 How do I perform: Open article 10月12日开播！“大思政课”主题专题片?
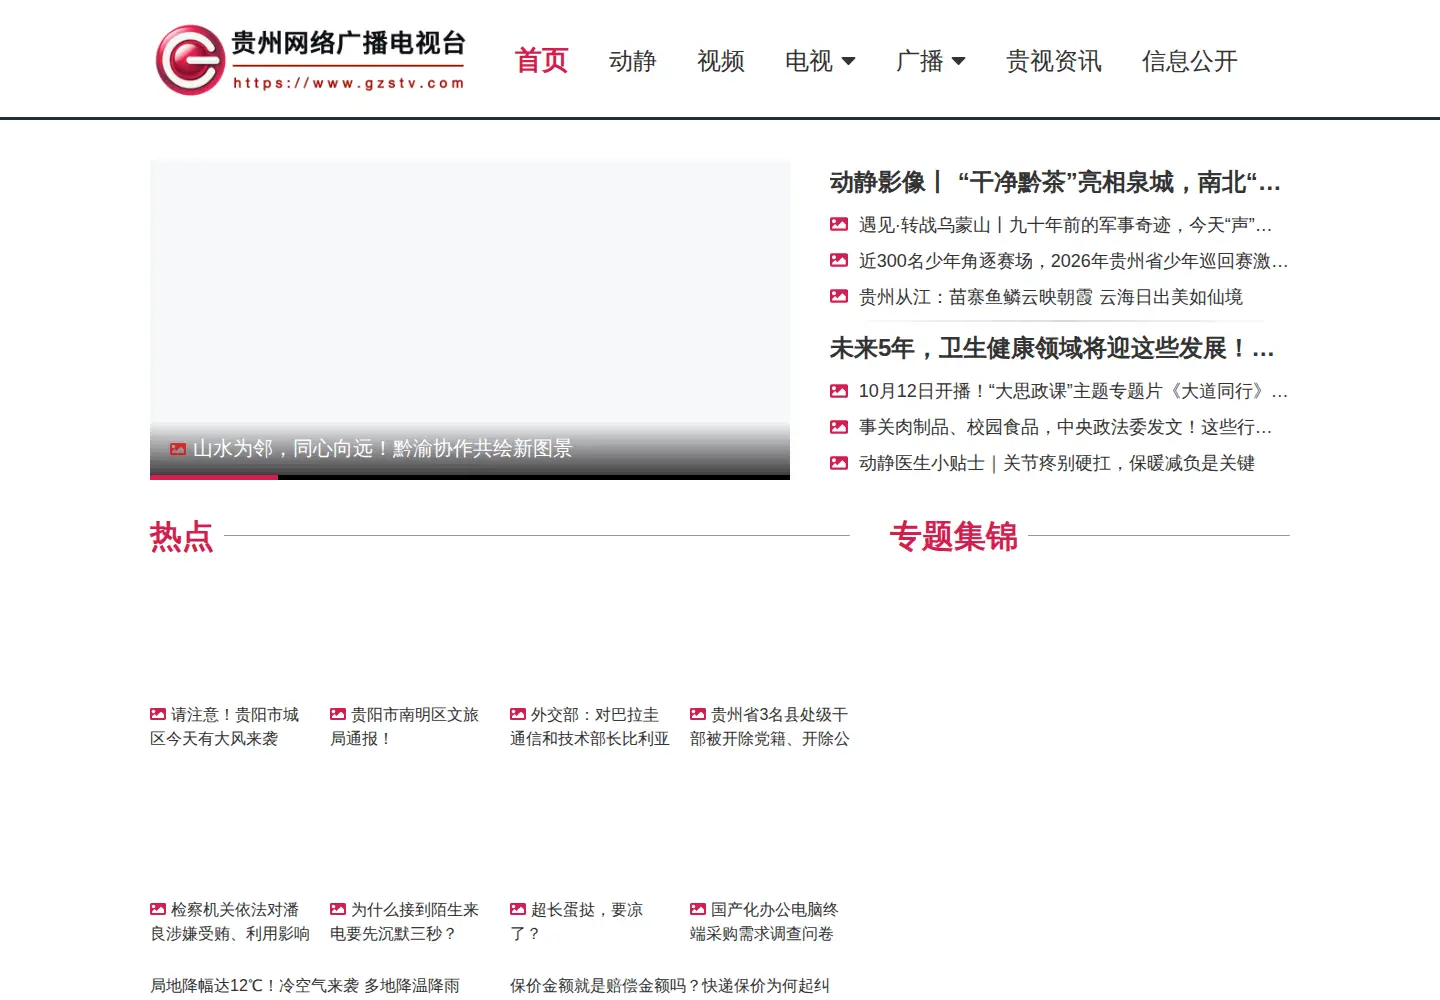(1073, 391)
